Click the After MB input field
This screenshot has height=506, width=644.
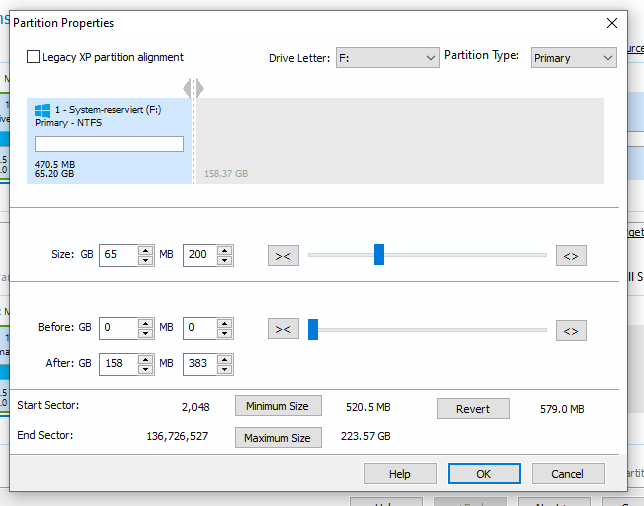coord(200,364)
